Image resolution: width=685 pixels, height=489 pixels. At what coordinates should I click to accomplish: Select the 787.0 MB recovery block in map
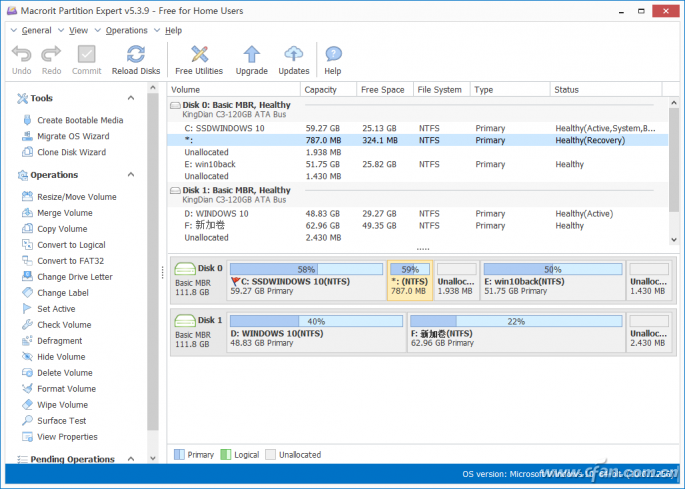coord(410,280)
